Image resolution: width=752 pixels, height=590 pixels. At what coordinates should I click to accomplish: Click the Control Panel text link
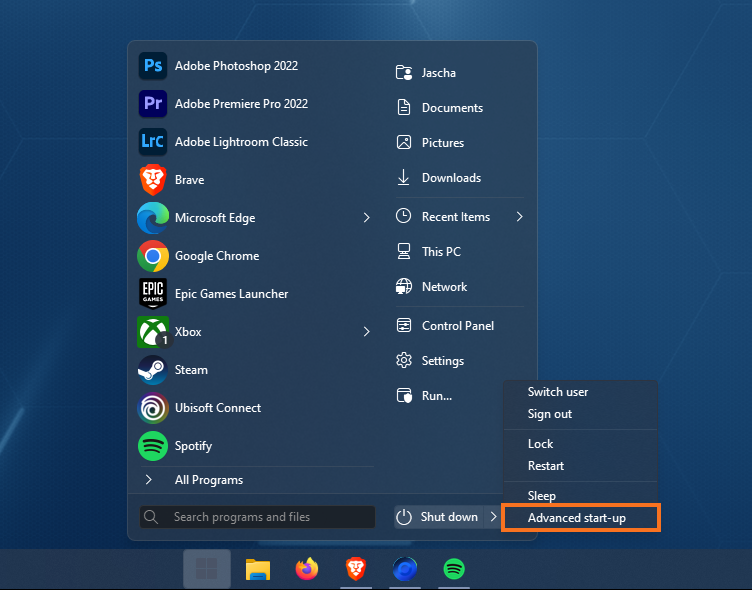(x=458, y=326)
